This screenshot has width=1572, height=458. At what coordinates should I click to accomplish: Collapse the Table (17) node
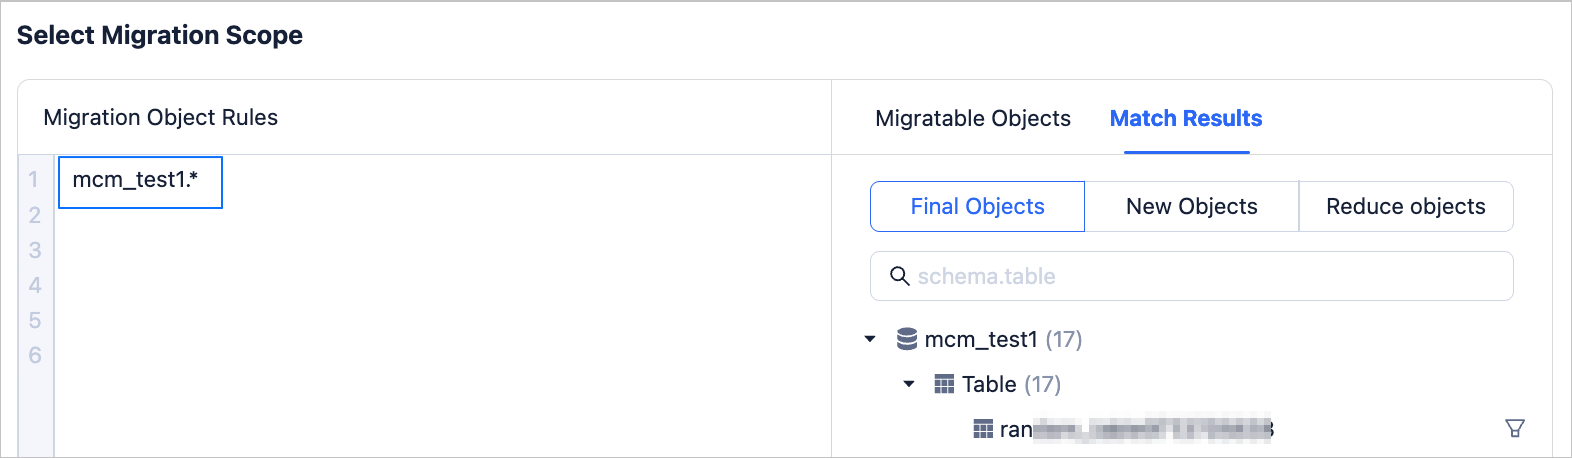tap(909, 384)
